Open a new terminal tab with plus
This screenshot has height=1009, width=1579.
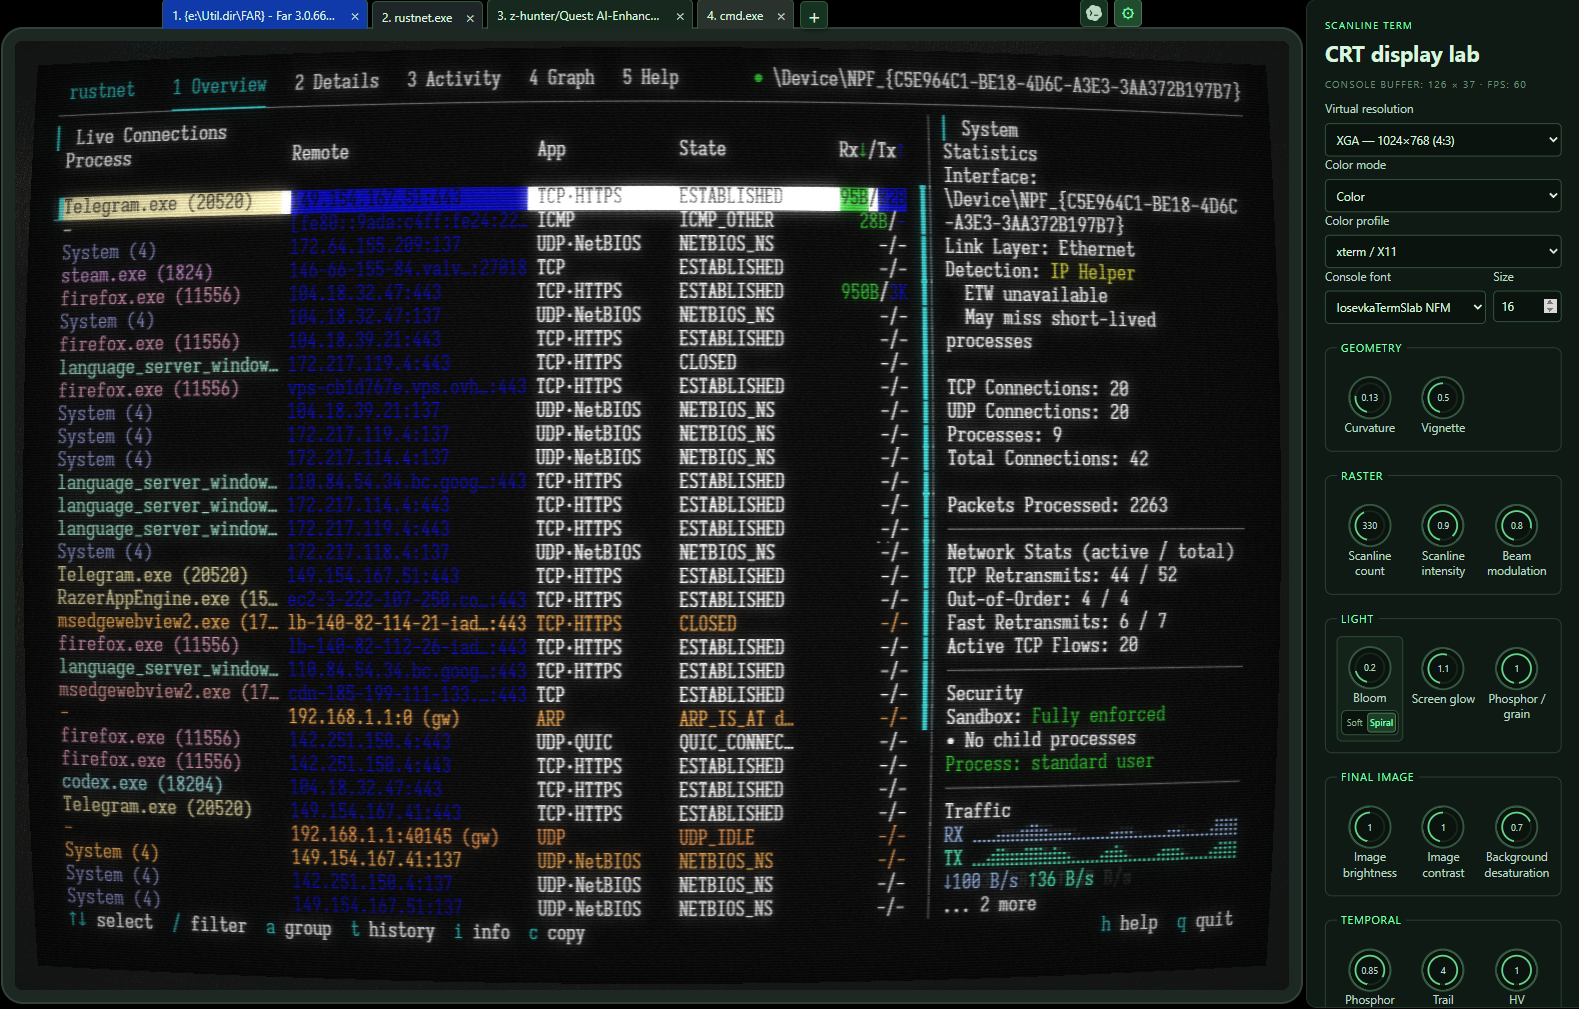pyautogui.click(x=814, y=17)
